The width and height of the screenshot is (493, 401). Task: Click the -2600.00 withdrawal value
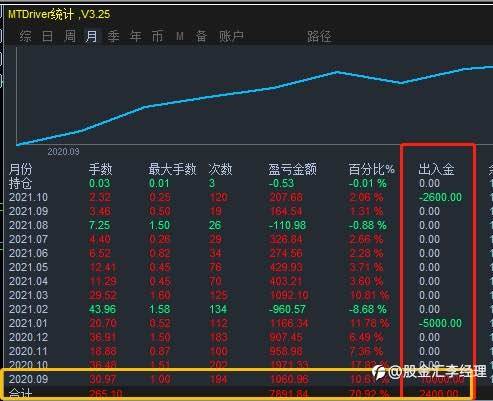coord(440,197)
